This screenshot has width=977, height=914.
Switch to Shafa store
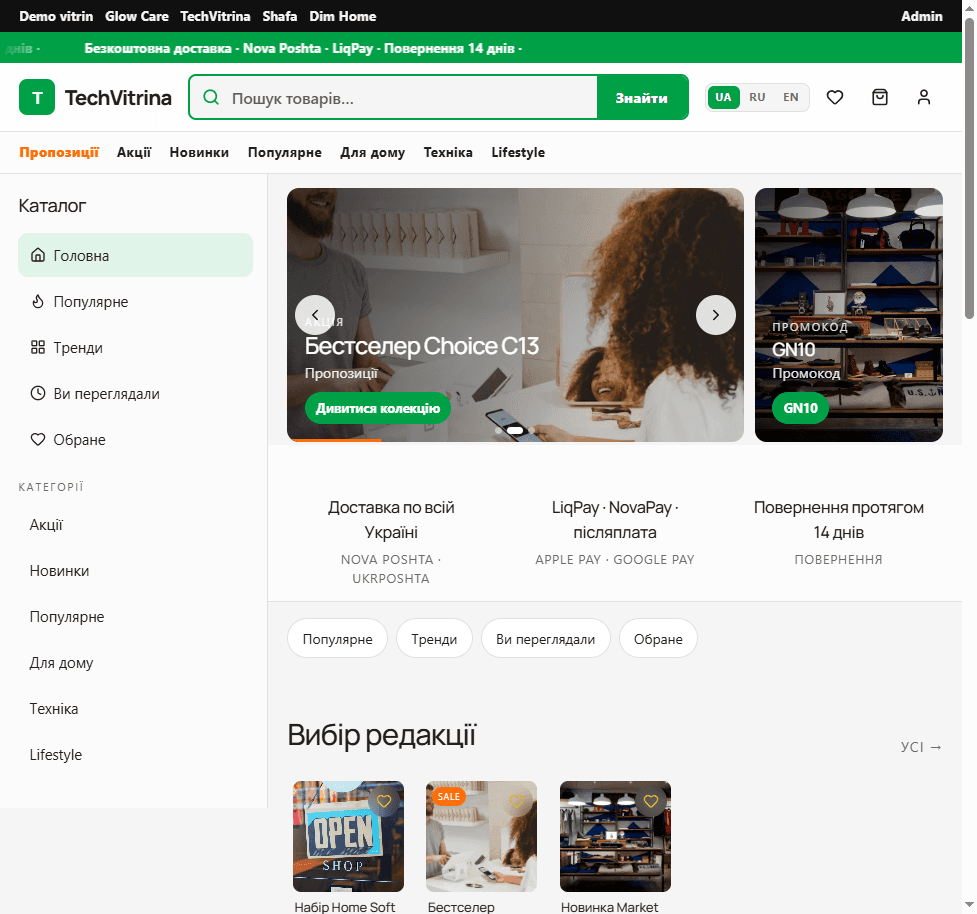click(x=280, y=16)
